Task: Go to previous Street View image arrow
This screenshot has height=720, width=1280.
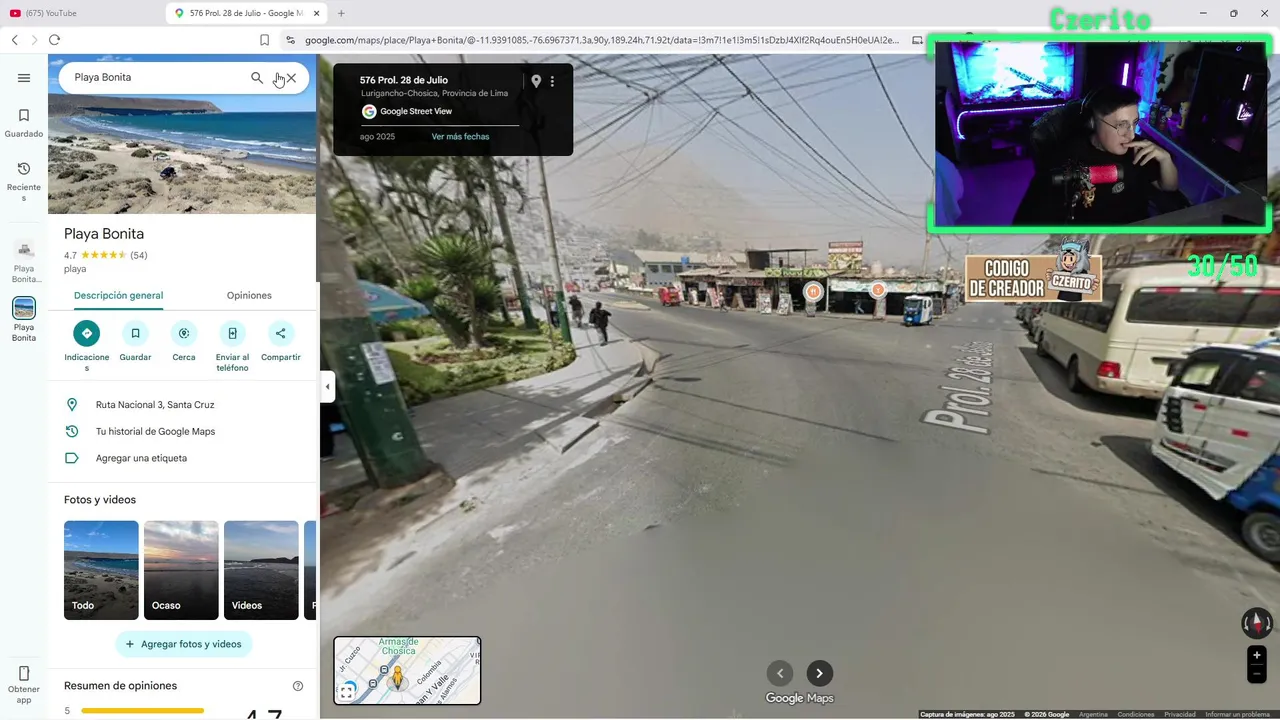Action: [780, 673]
